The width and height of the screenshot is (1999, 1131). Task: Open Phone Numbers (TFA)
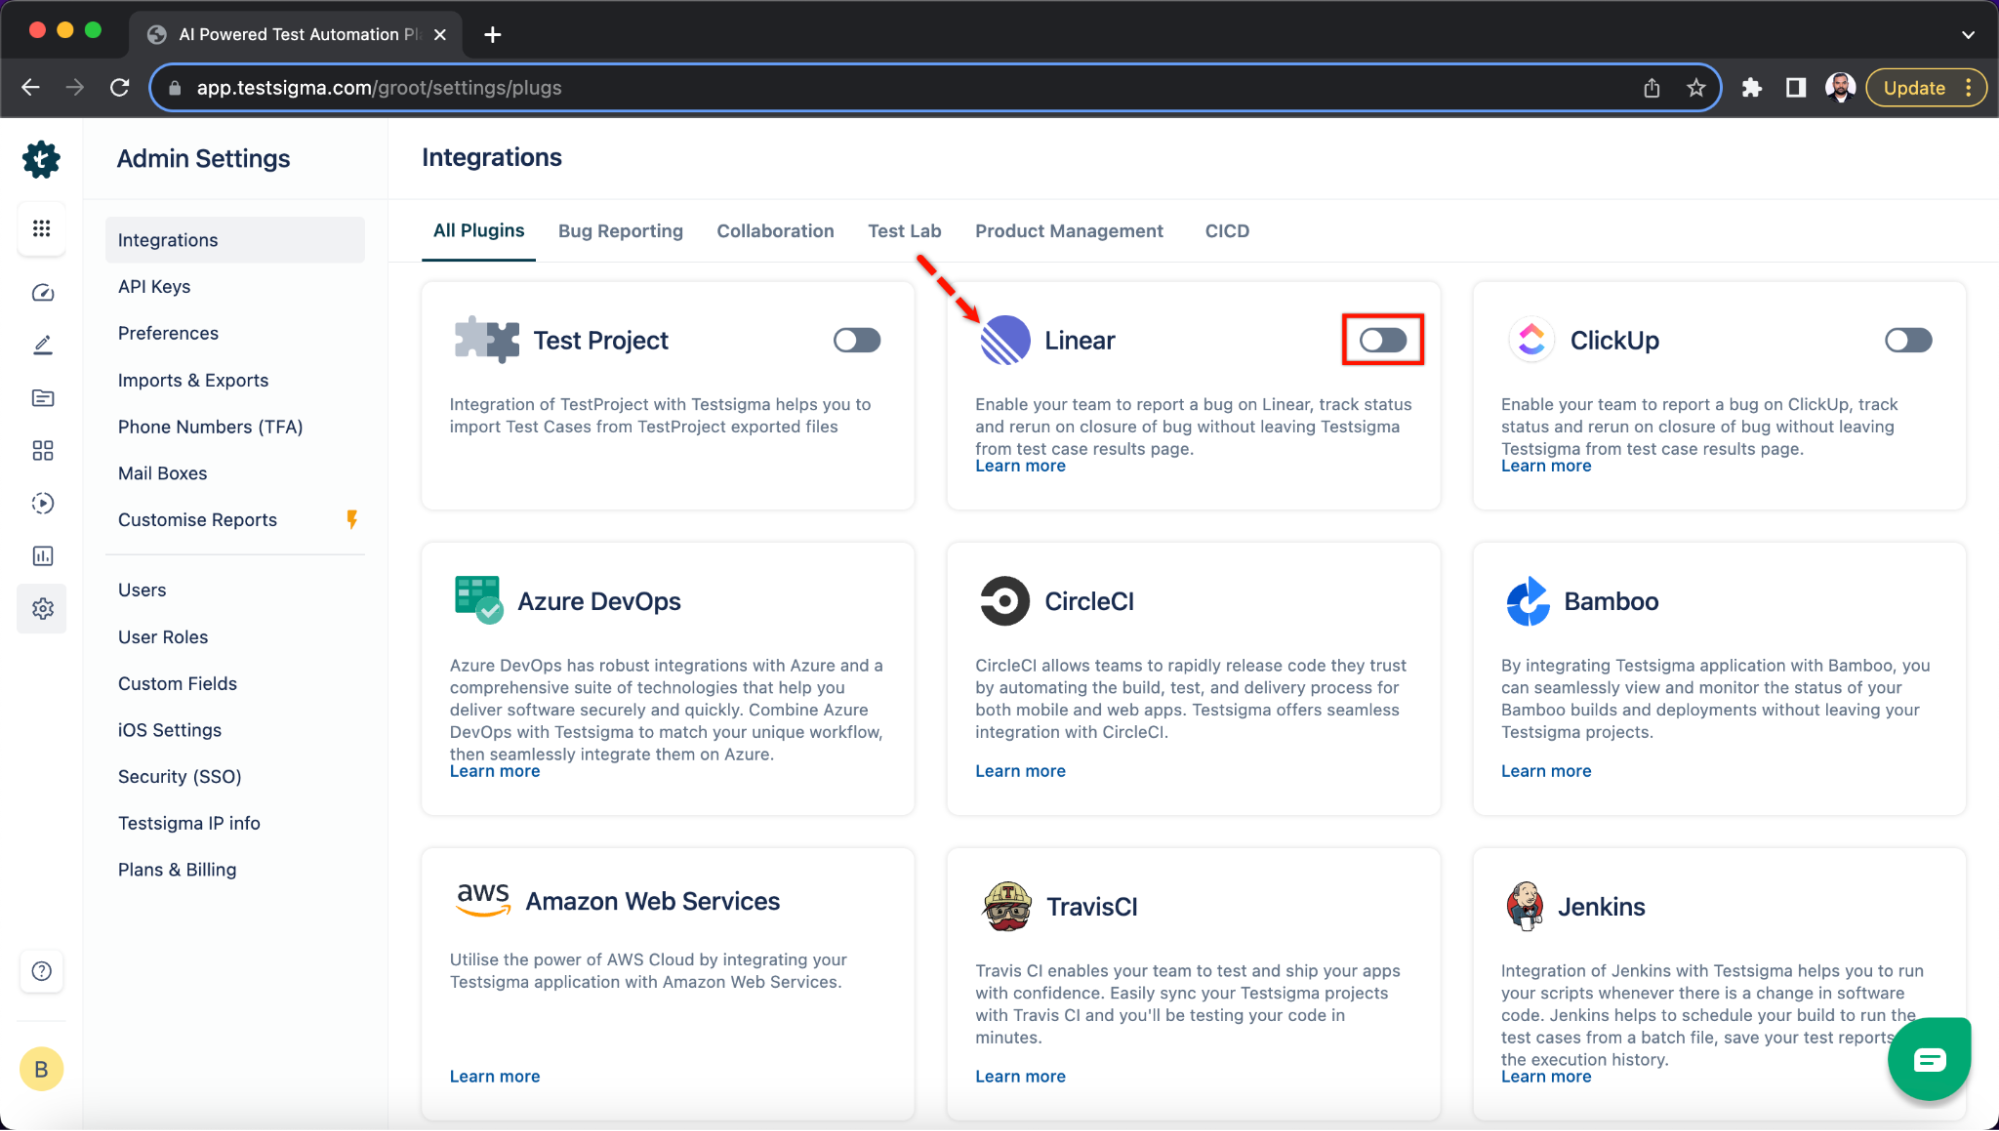click(x=210, y=427)
